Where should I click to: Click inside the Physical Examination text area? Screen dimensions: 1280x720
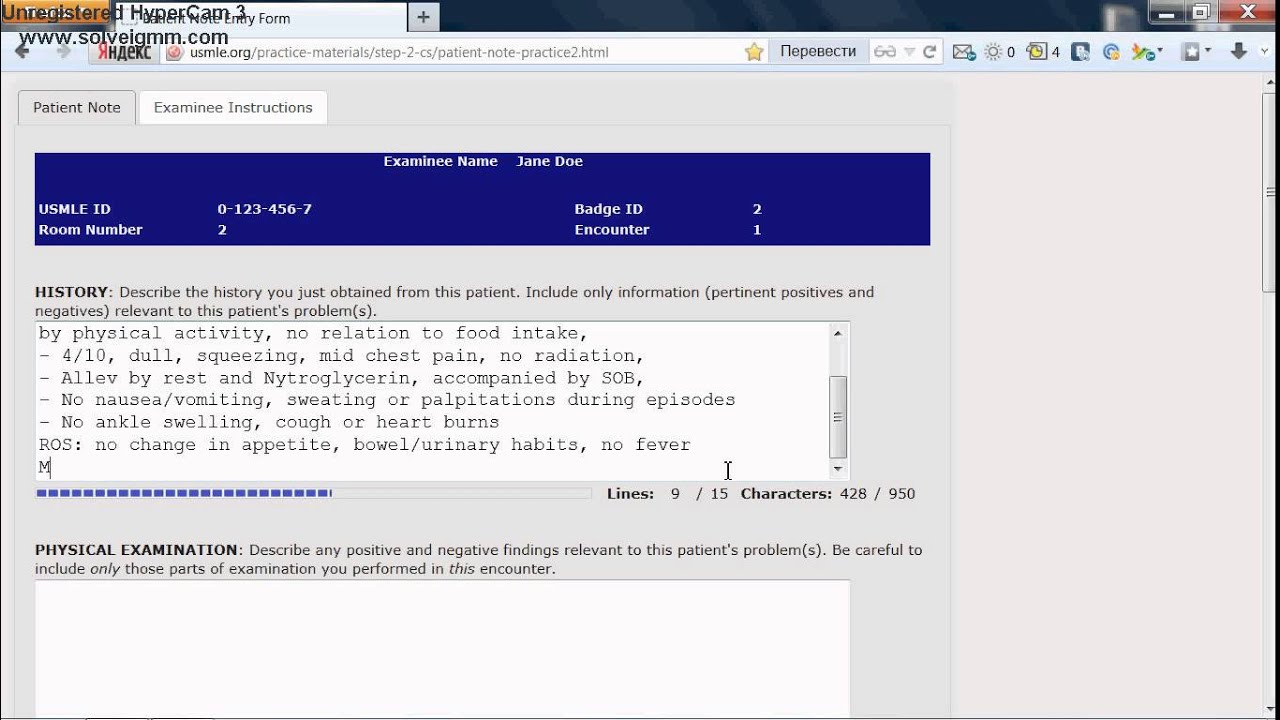point(442,648)
